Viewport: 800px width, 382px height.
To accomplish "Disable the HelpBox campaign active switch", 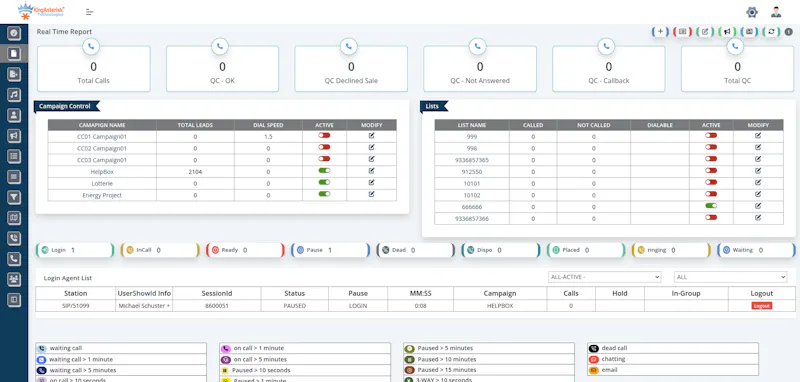I will tap(324, 171).
